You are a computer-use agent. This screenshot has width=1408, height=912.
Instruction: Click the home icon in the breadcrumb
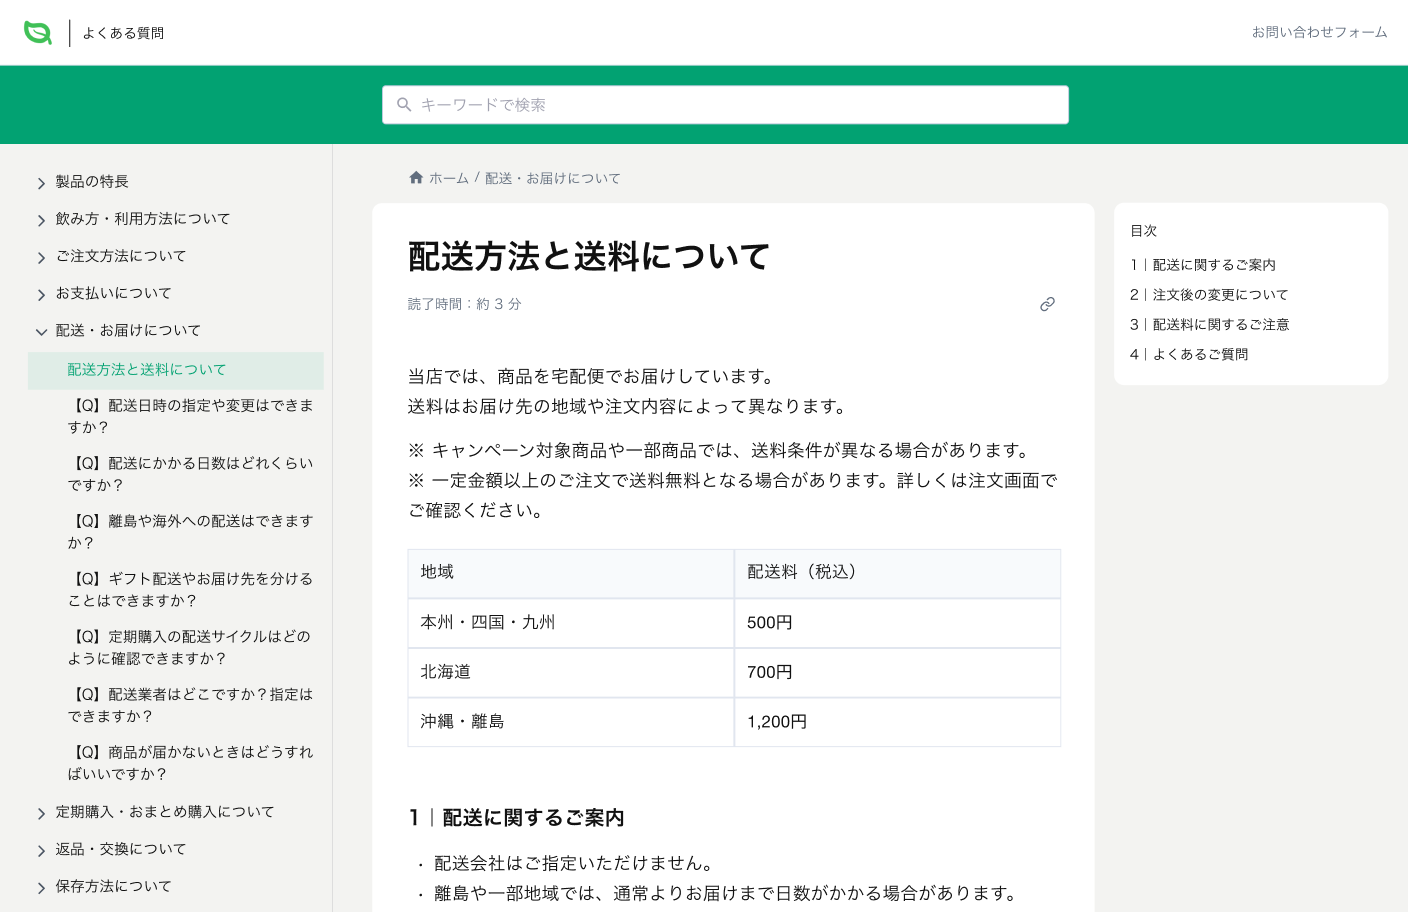point(416,177)
